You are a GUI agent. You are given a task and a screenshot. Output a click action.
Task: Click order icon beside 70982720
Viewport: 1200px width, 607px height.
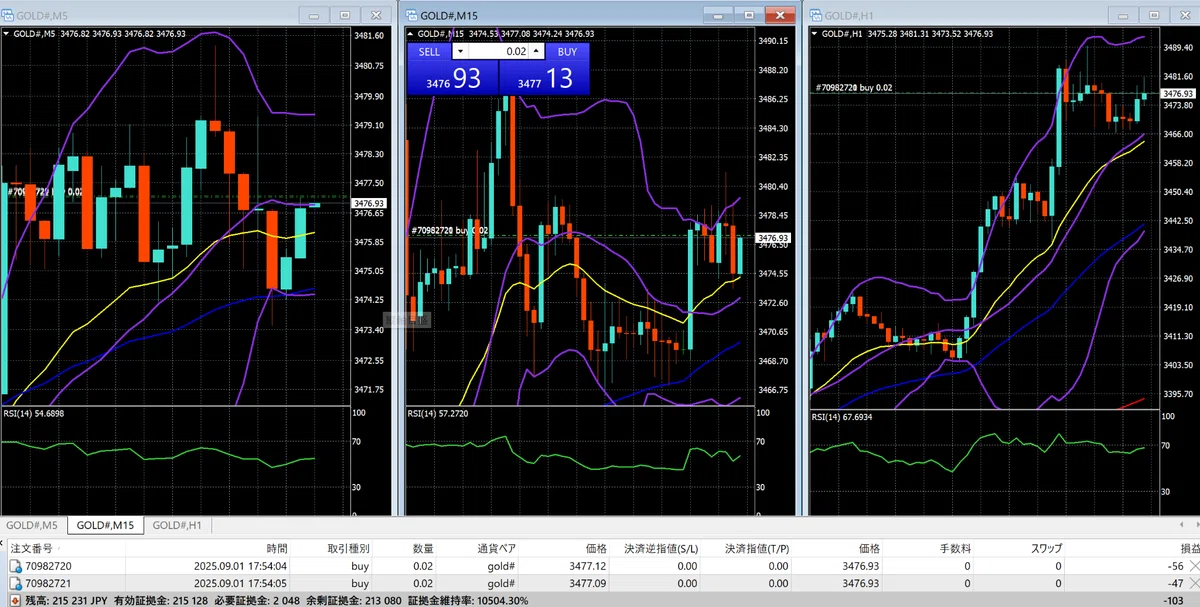pyautogui.click(x=15, y=566)
